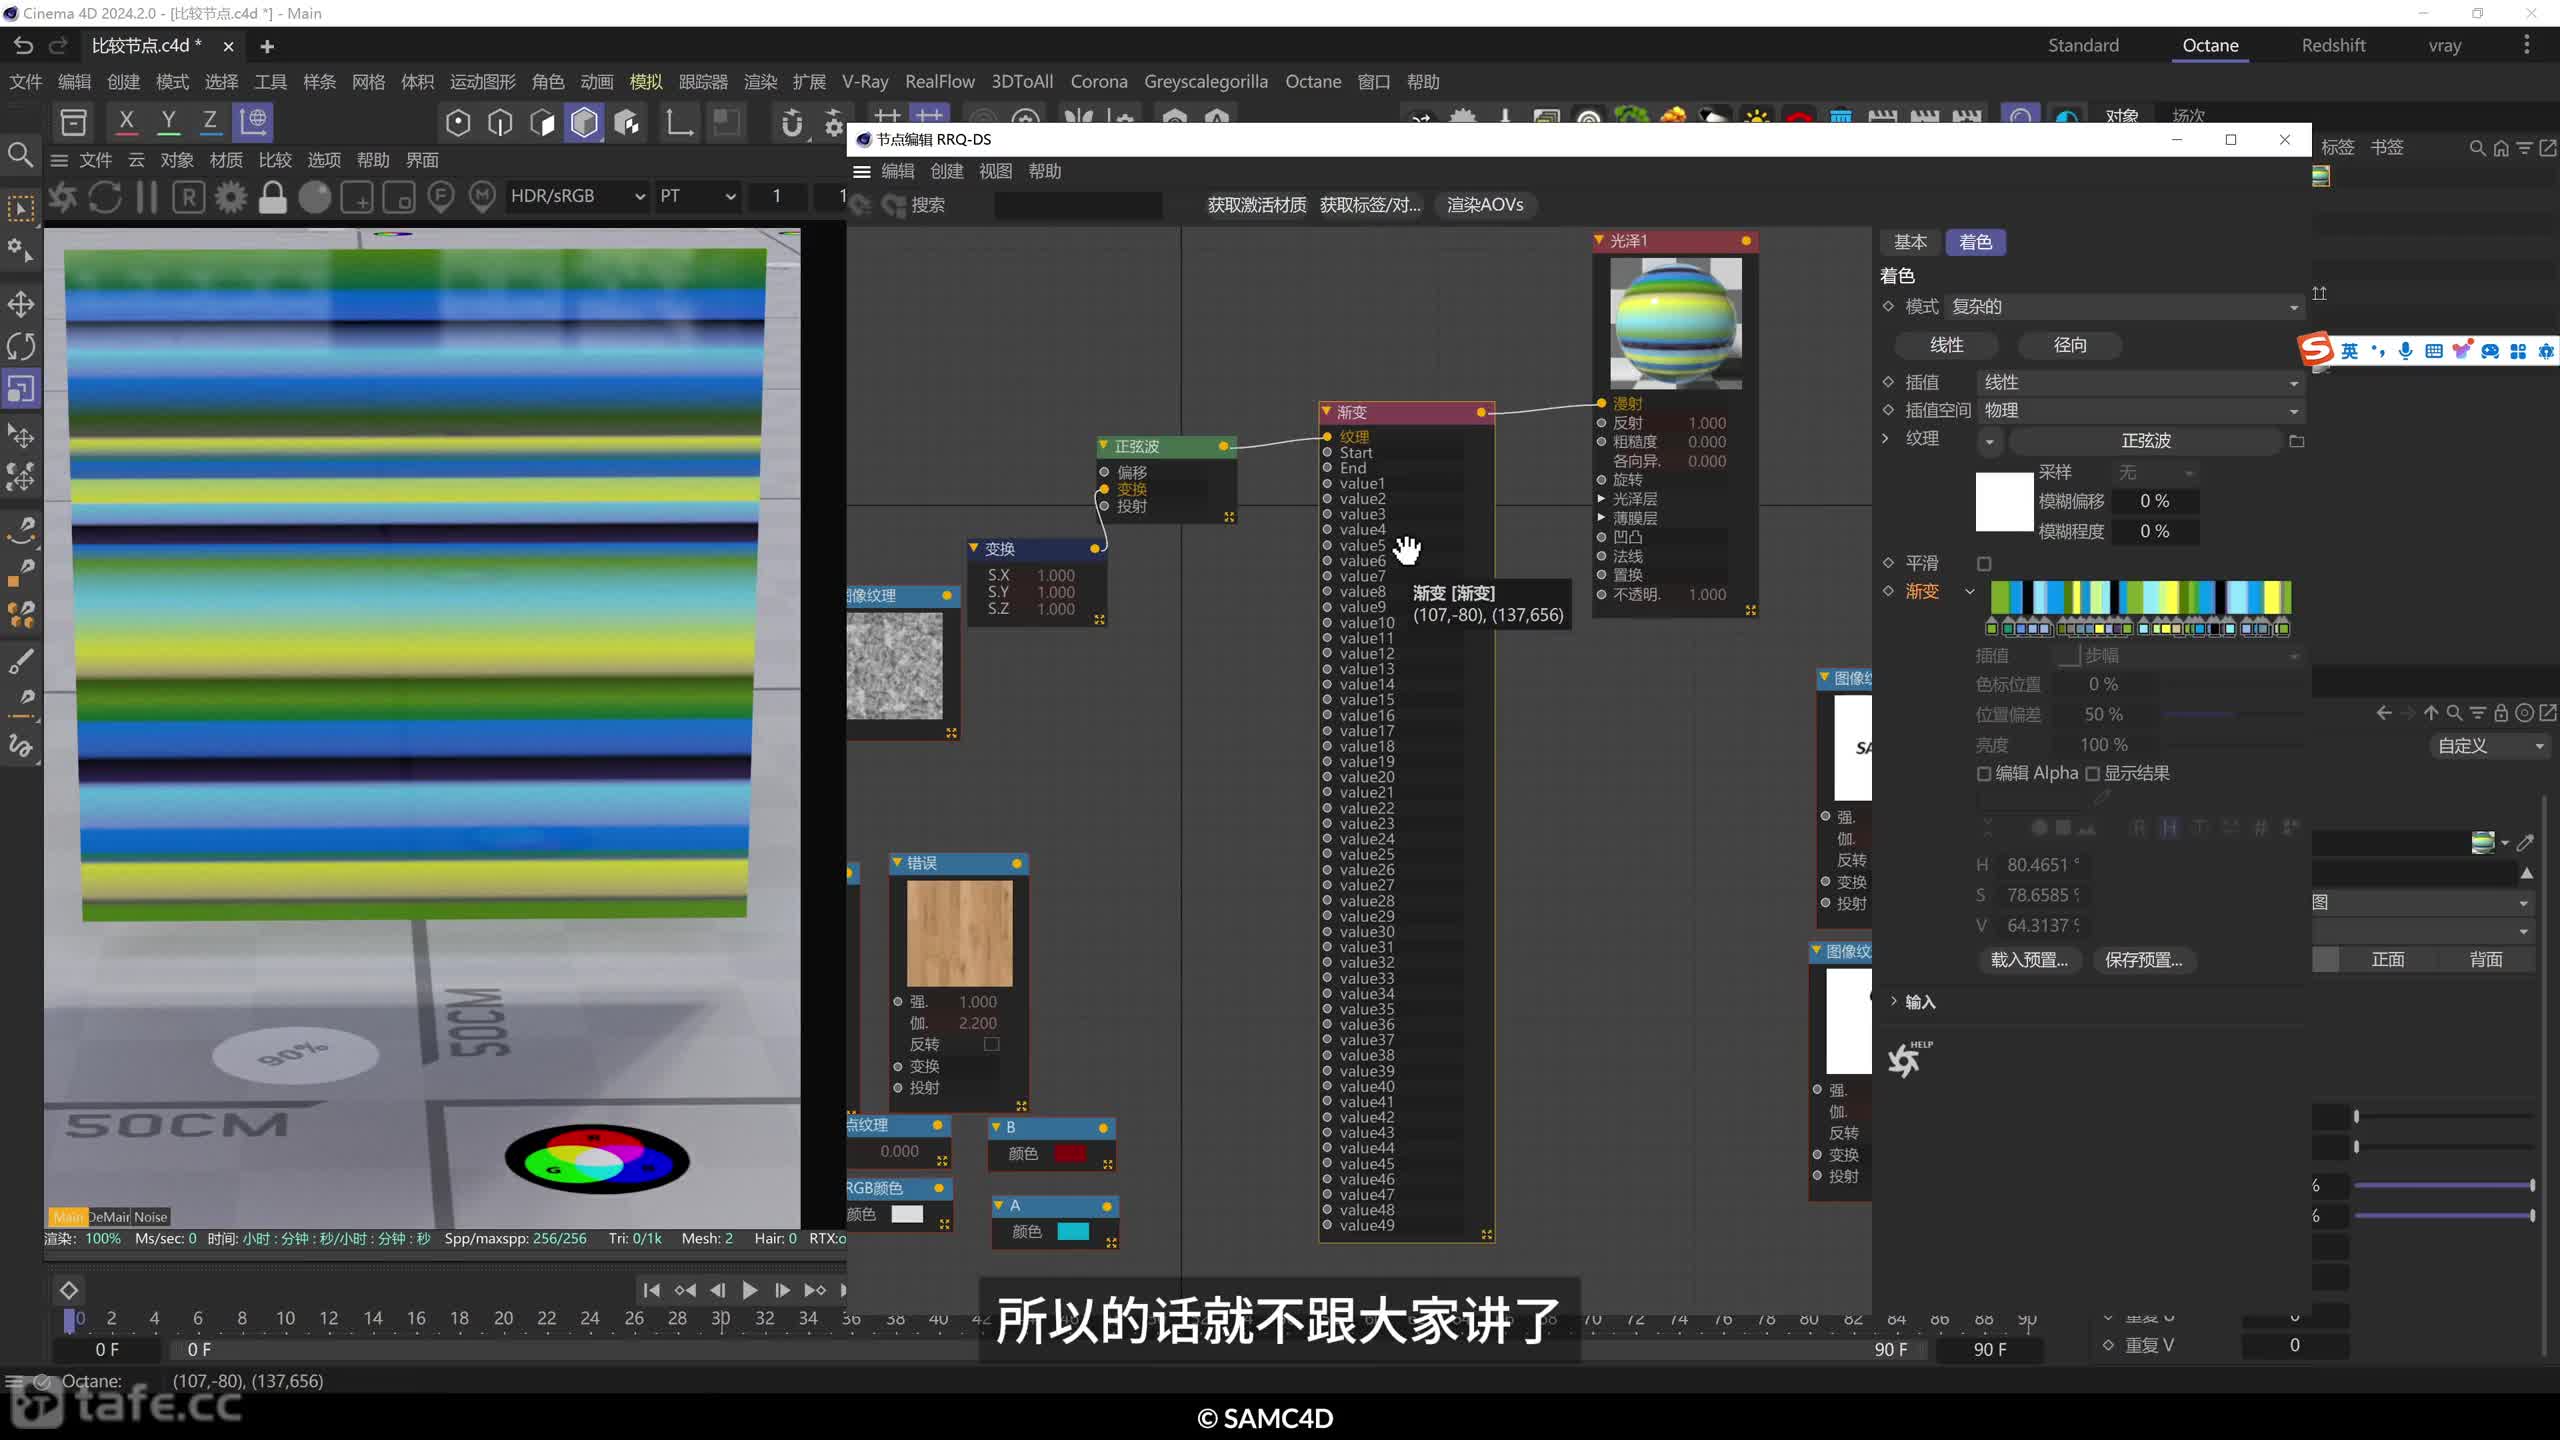Toggle Z axis lock in toolbar

click(x=210, y=121)
